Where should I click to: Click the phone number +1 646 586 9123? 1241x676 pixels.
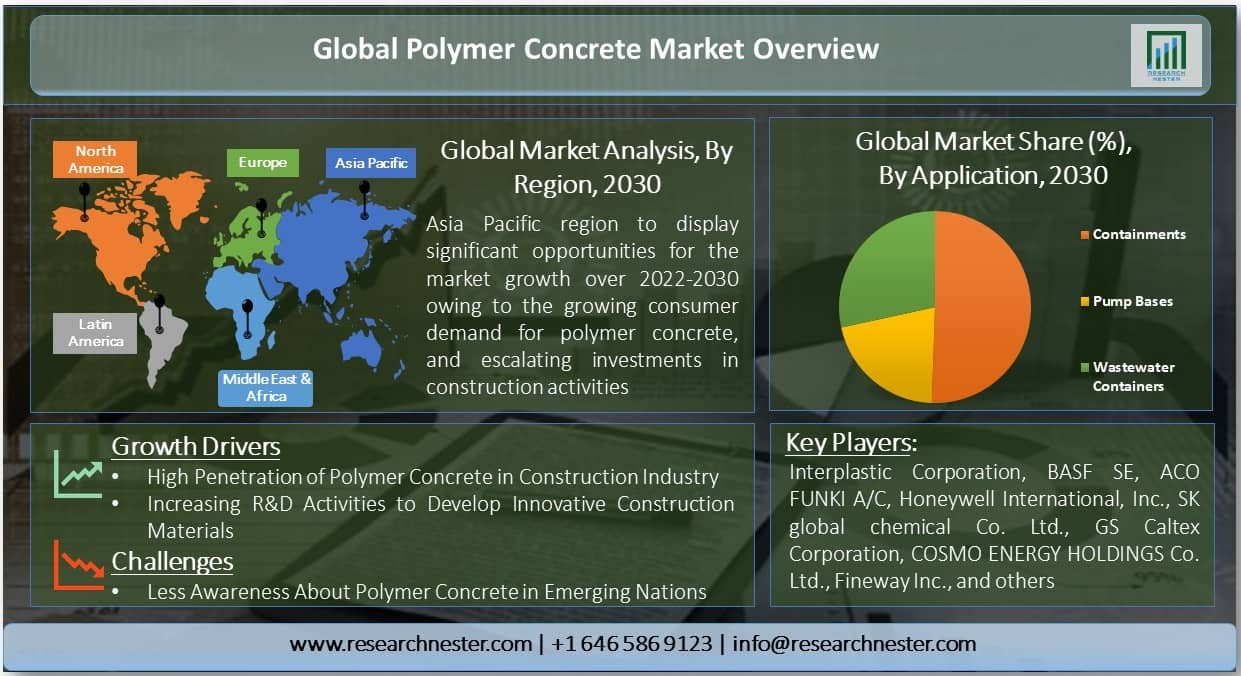[x=632, y=644]
